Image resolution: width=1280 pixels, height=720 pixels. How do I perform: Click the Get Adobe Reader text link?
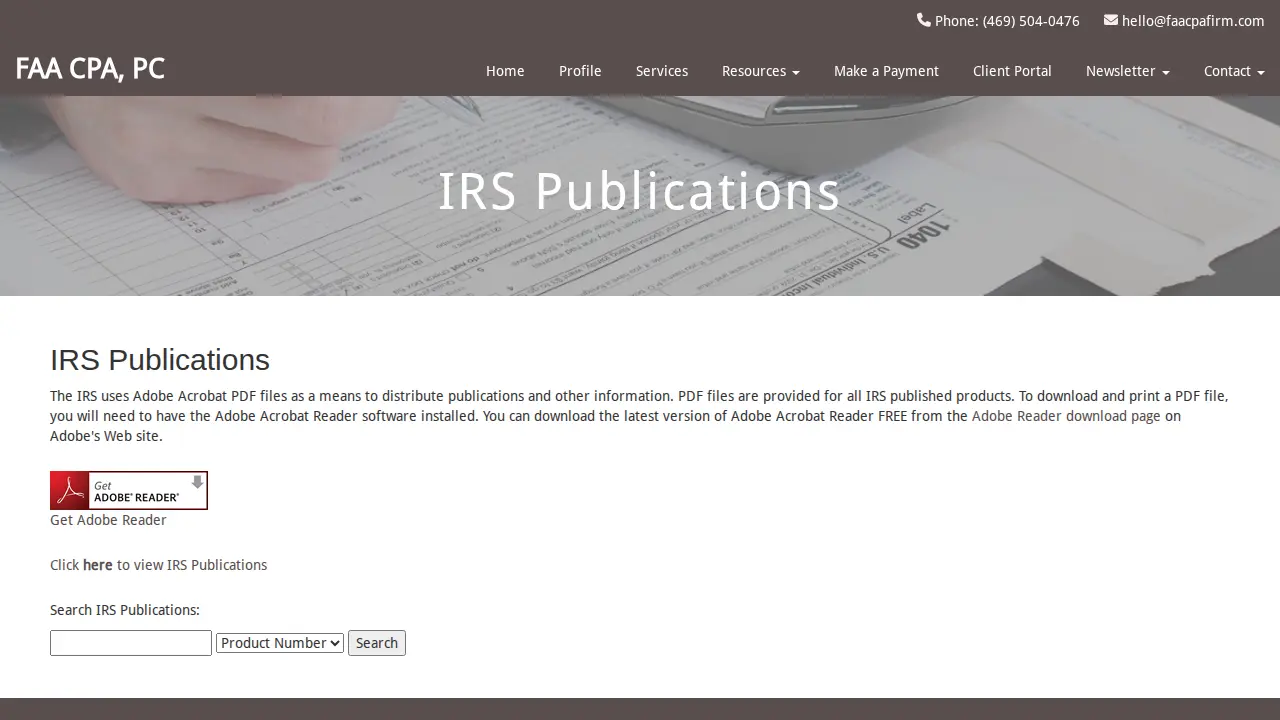click(108, 520)
